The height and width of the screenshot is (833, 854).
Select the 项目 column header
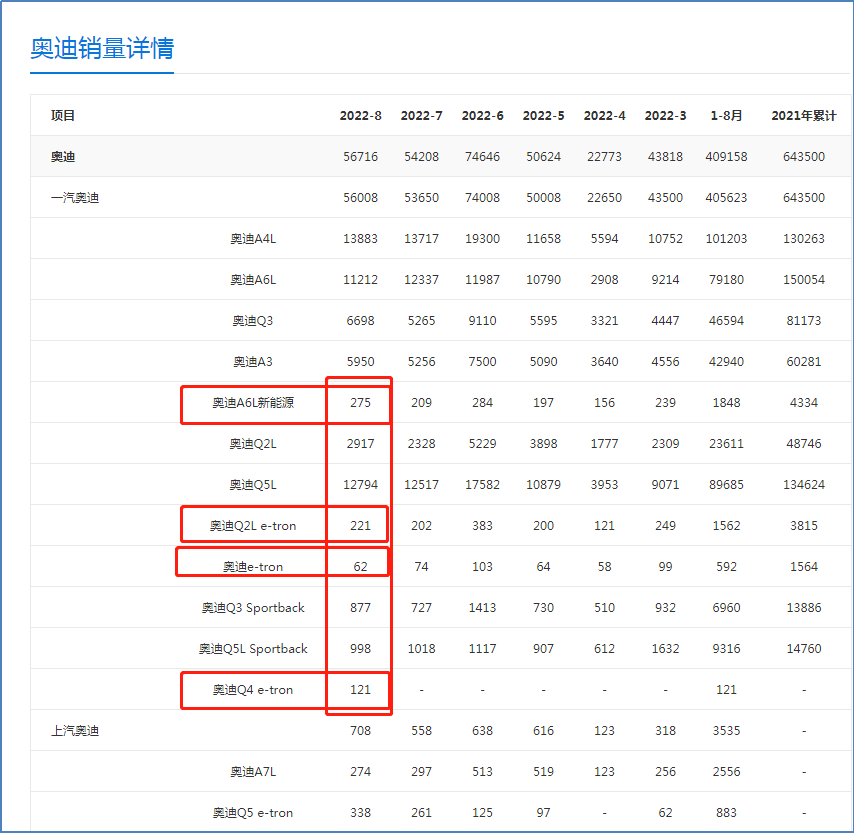63,115
